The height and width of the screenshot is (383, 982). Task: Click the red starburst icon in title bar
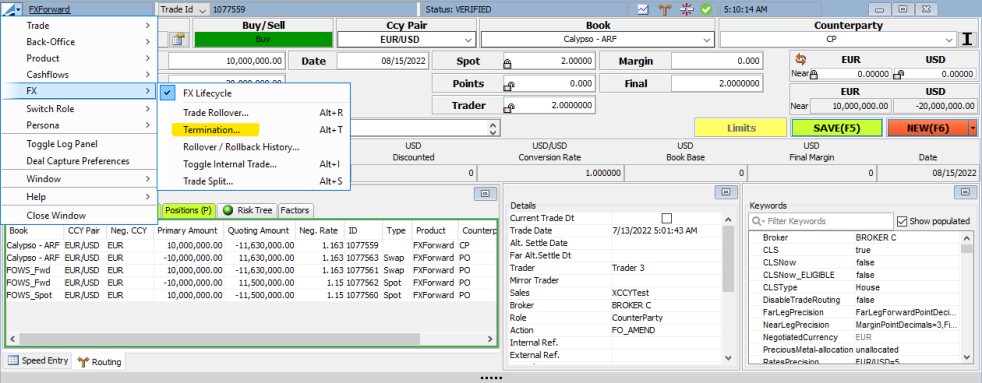686,9
